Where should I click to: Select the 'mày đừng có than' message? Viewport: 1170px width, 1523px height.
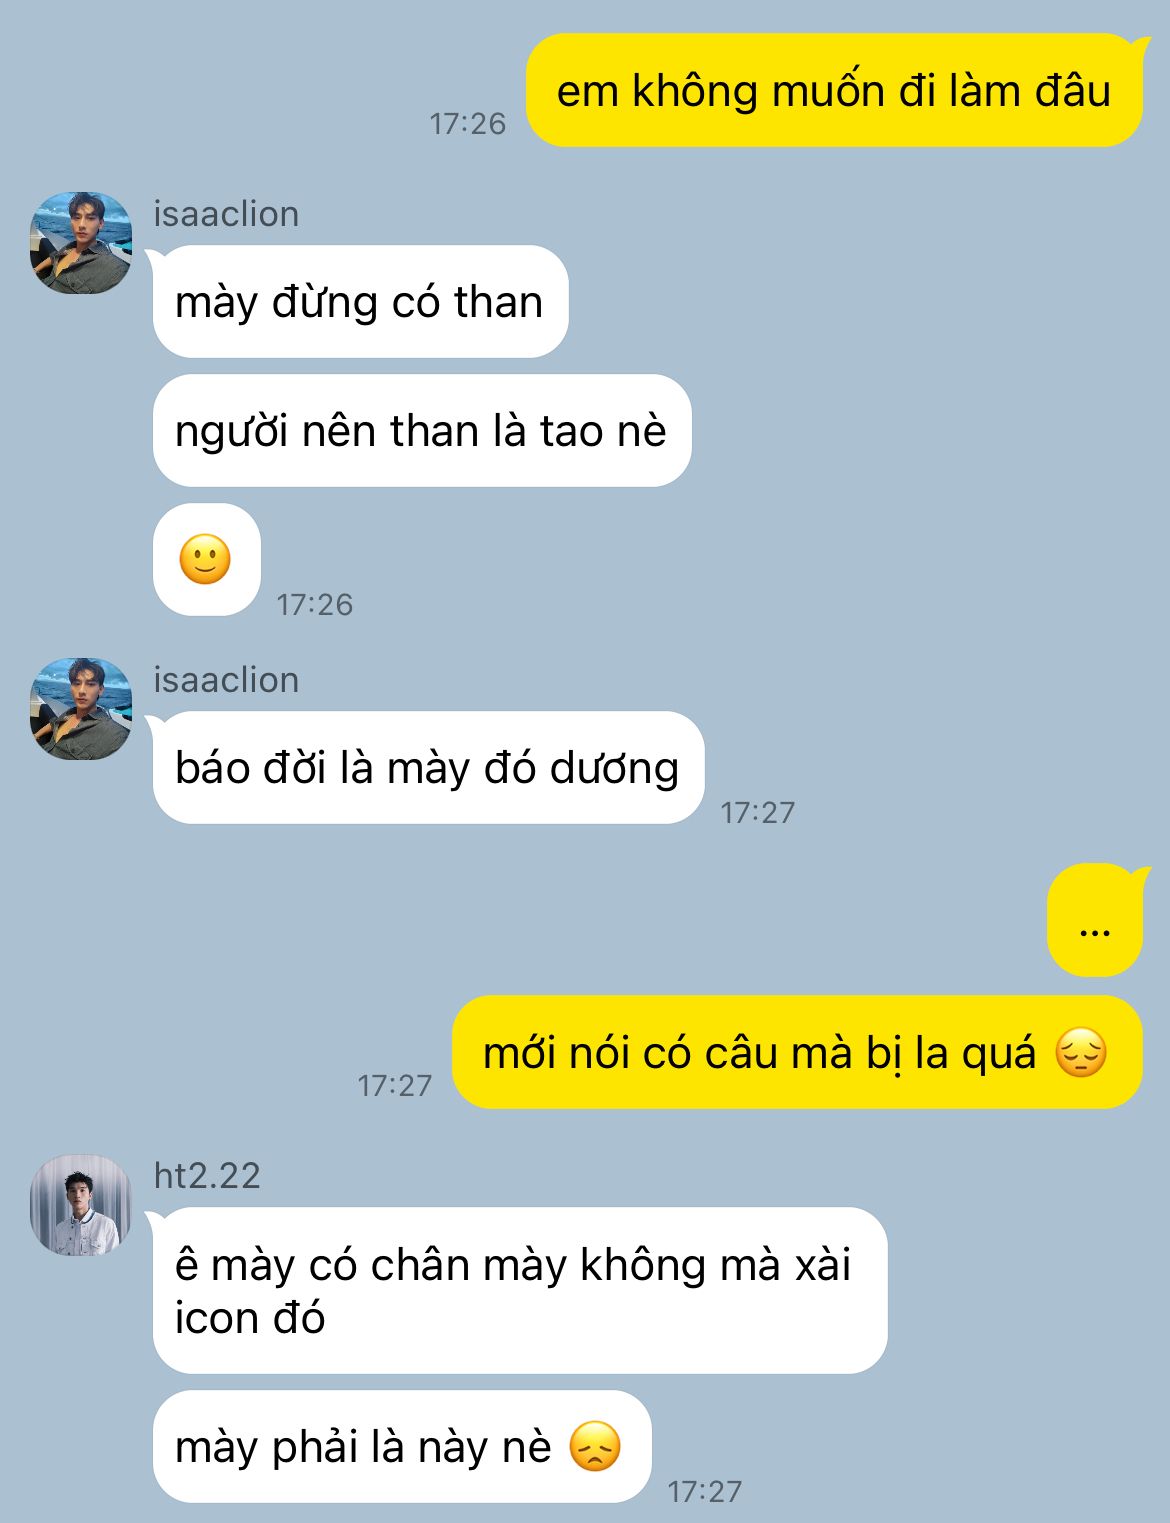359,301
